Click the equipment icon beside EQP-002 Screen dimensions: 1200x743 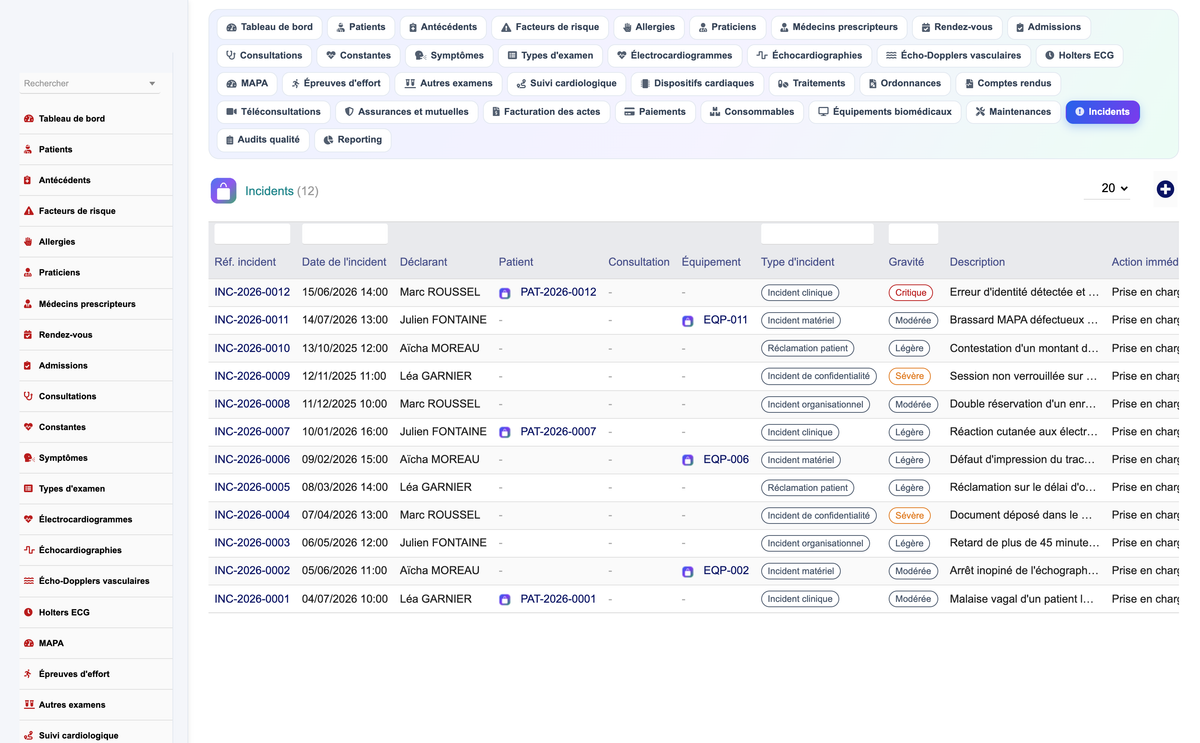coord(687,572)
